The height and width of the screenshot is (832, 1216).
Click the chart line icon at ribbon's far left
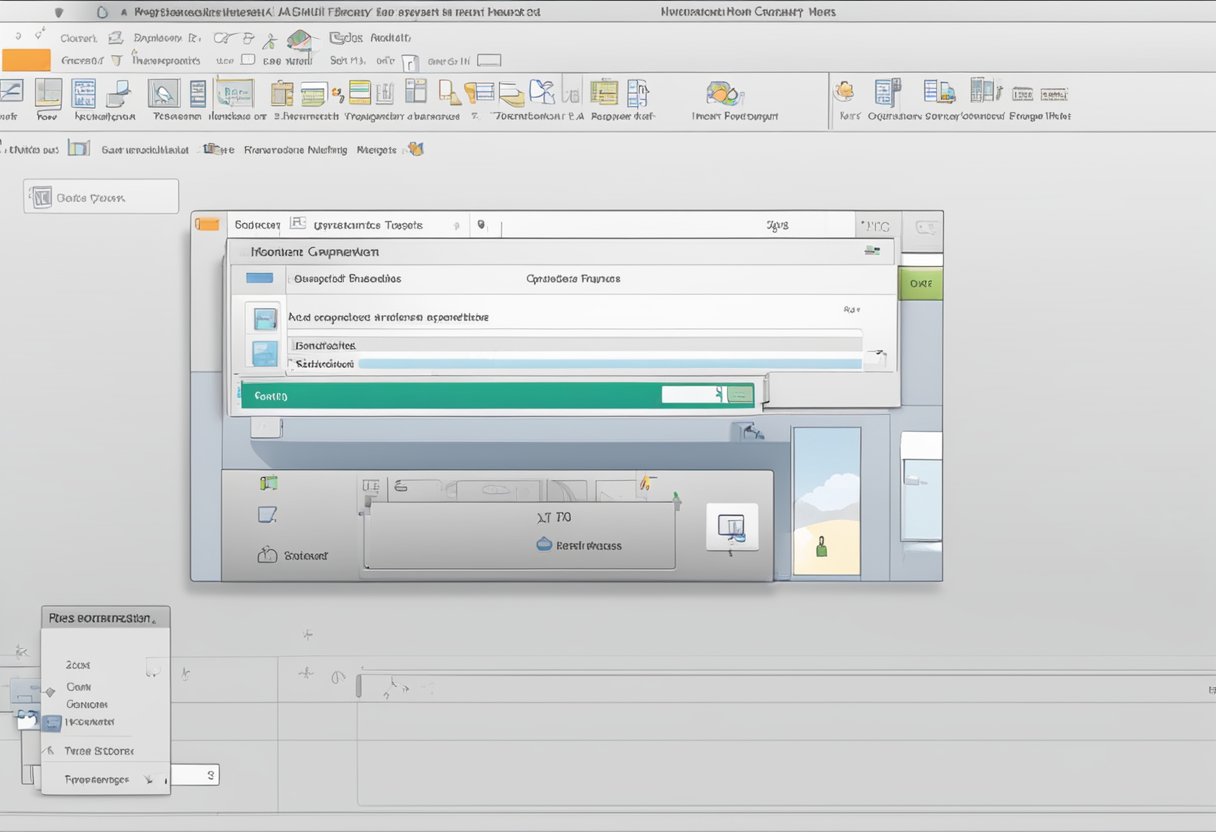pyautogui.click(x=12, y=95)
